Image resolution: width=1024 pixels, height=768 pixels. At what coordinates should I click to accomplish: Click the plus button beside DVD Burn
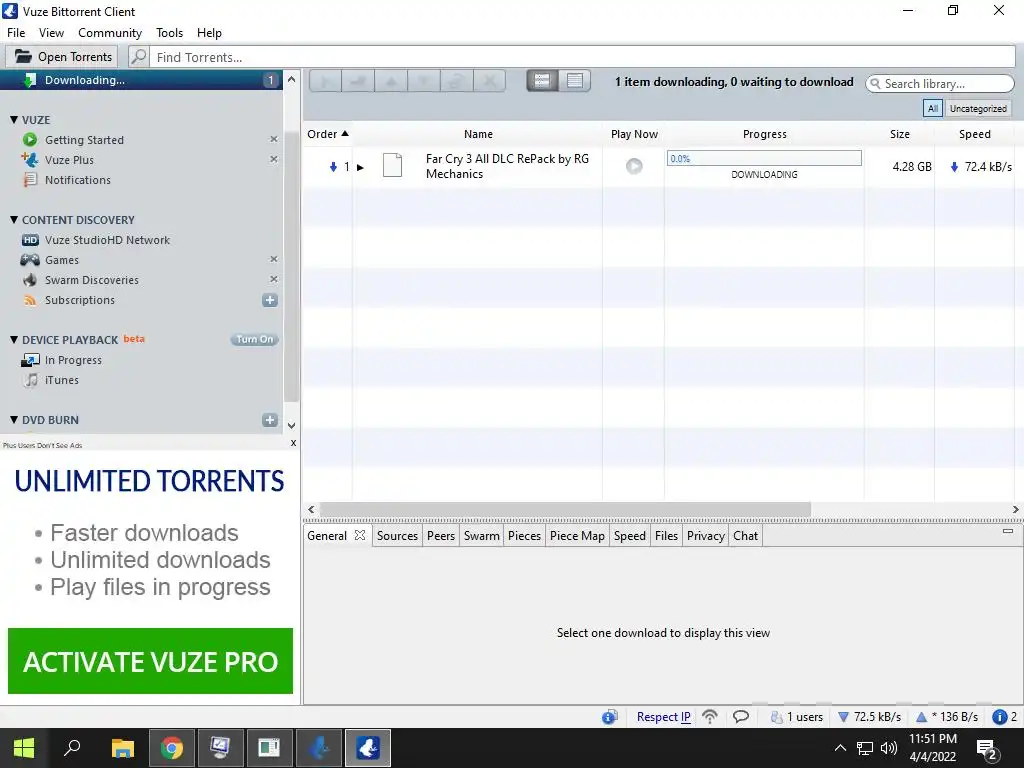click(270, 420)
